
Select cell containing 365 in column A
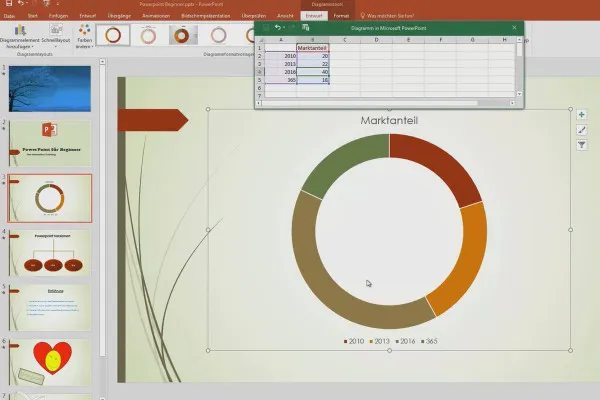tap(280, 80)
